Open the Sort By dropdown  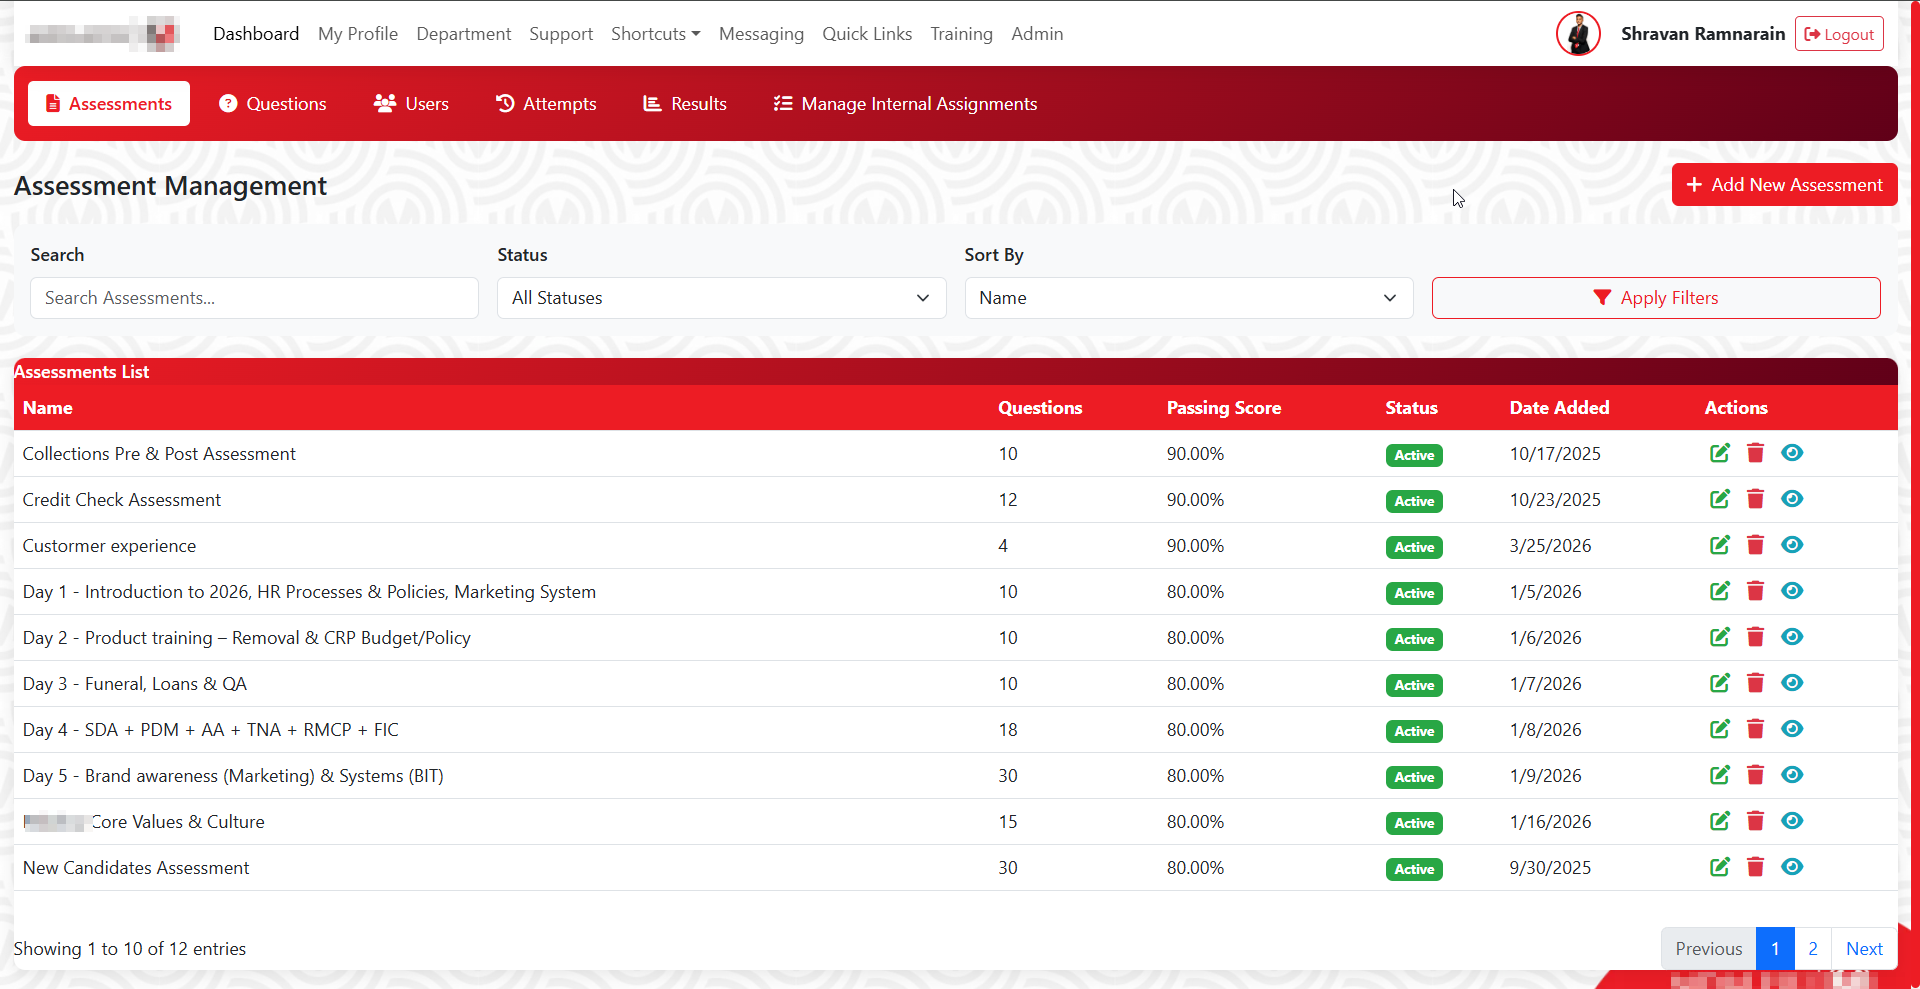pyautogui.click(x=1188, y=298)
